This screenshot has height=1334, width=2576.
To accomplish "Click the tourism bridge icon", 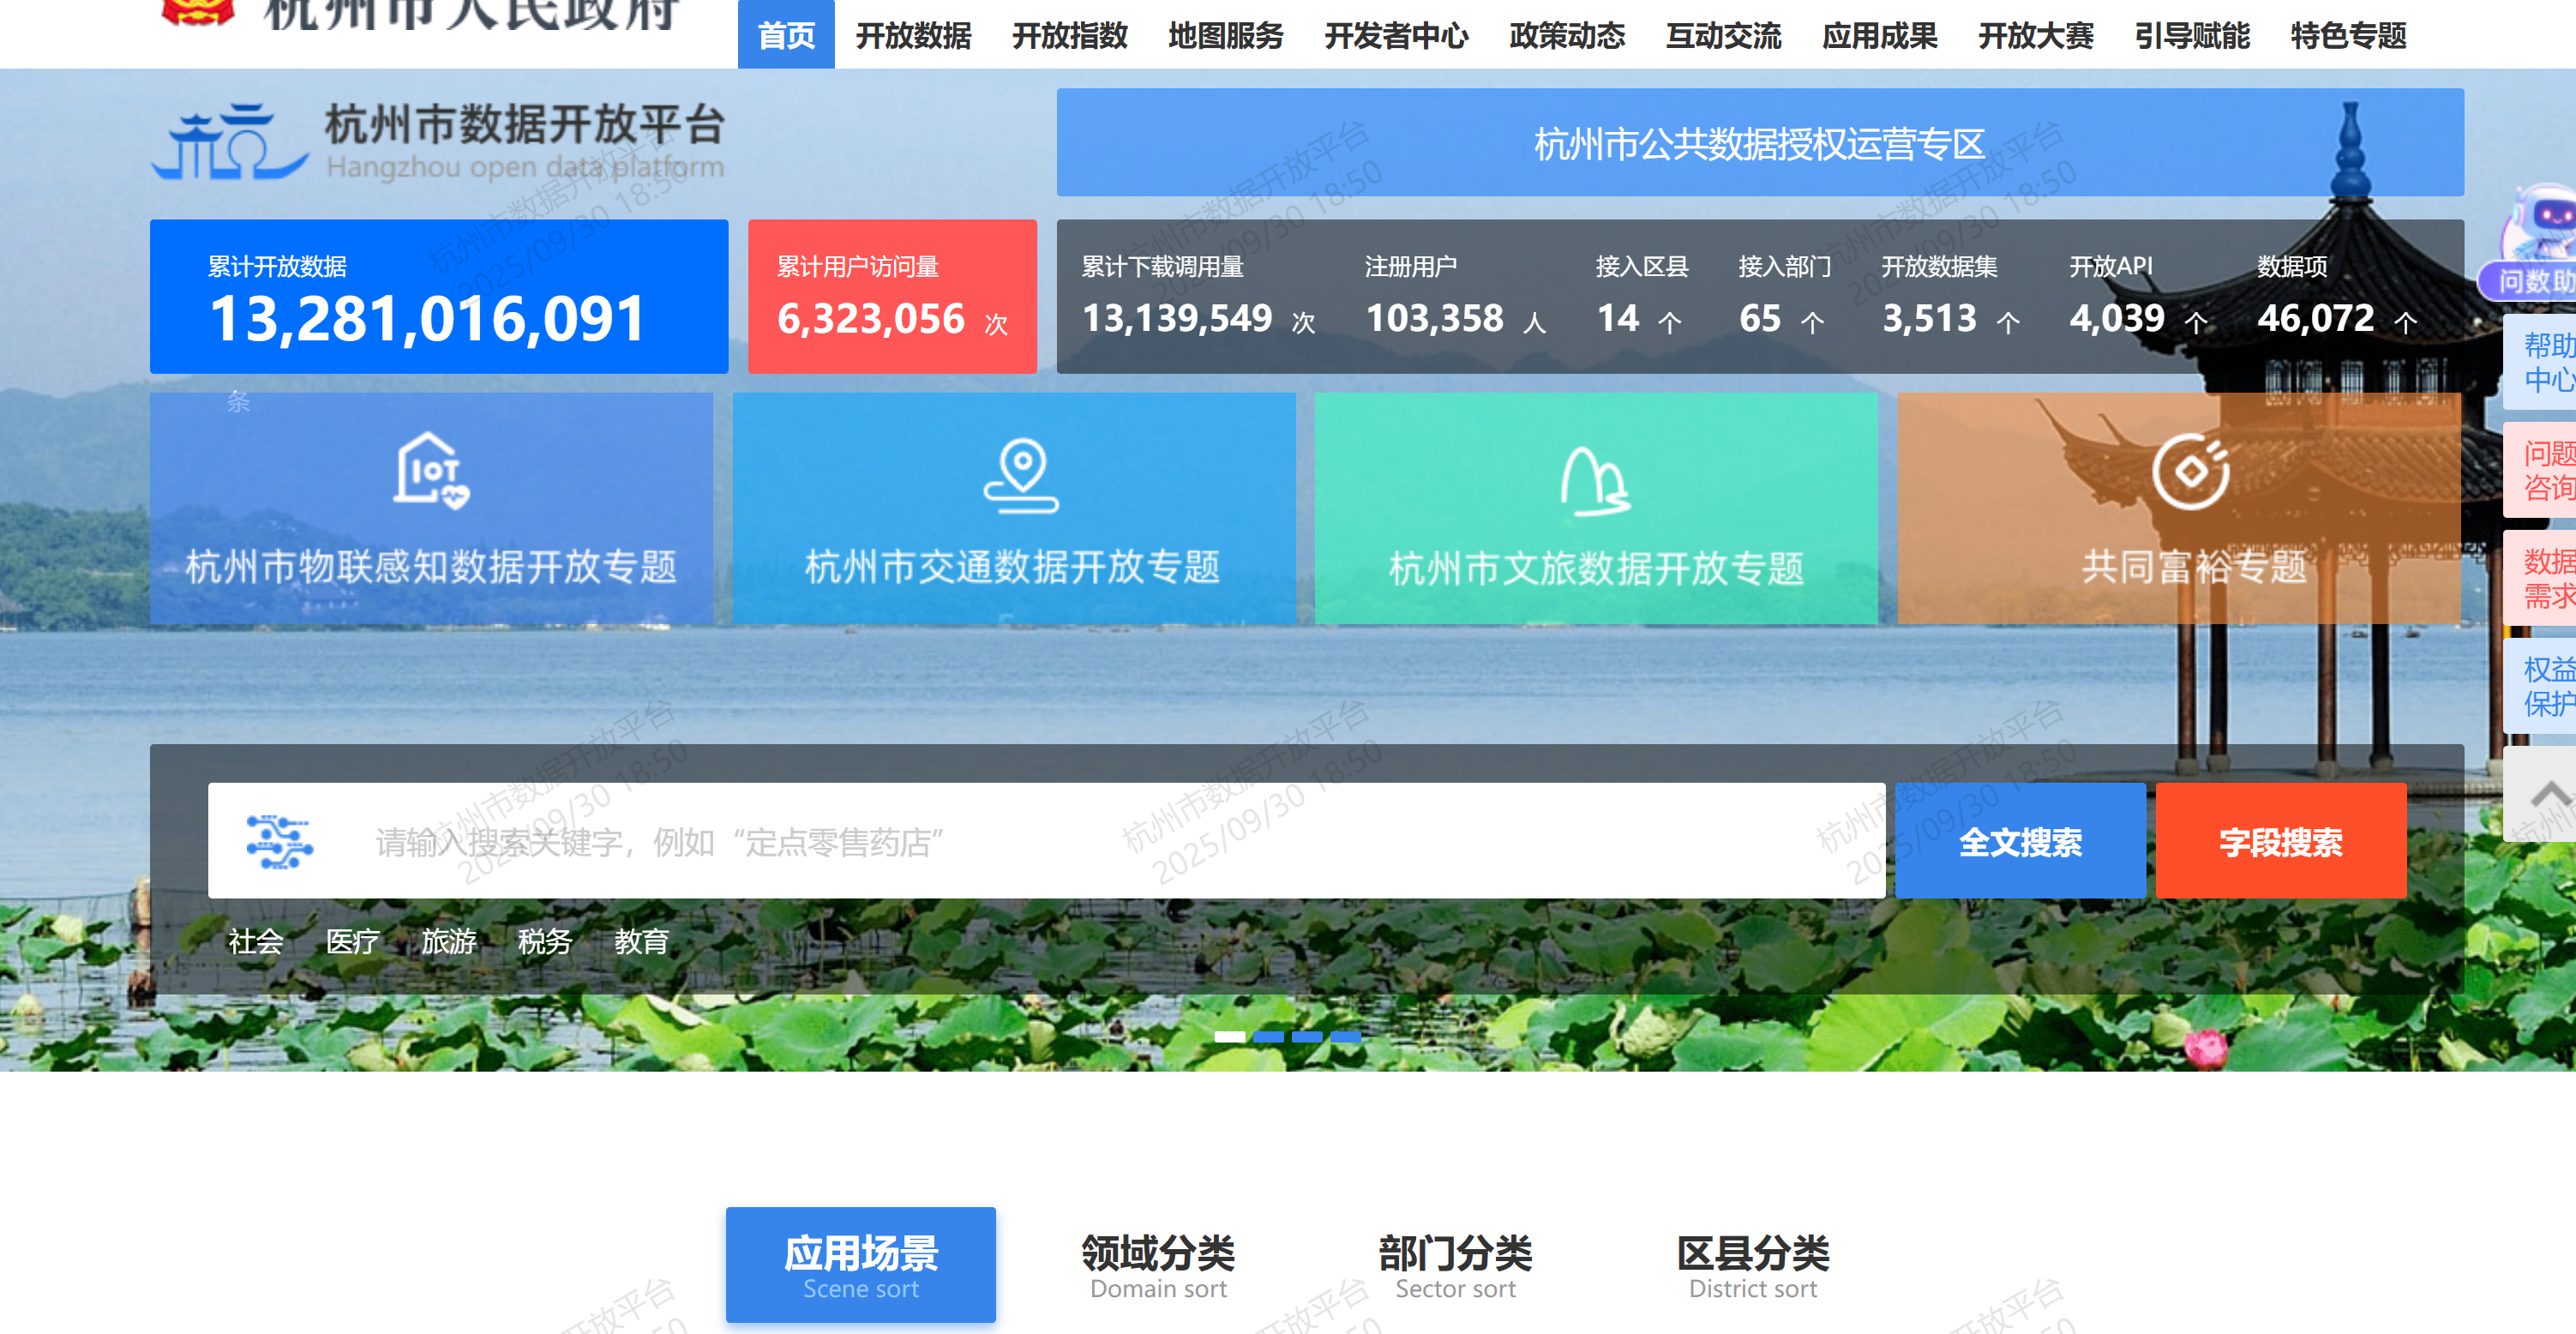I will (1595, 480).
